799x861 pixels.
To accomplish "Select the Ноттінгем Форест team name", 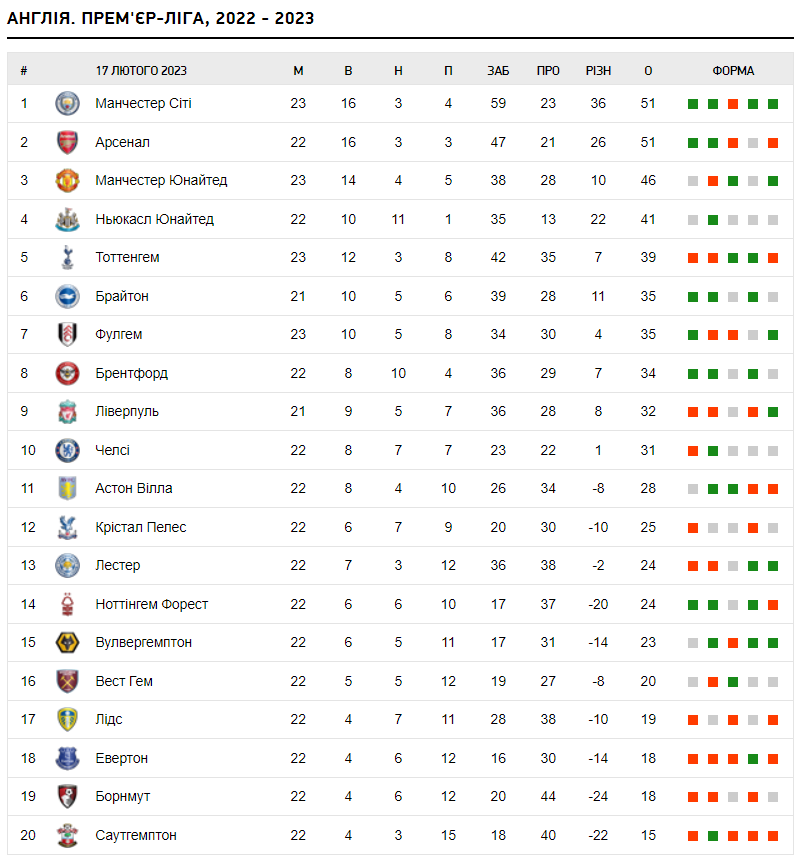I will pyautogui.click(x=151, y=604).
